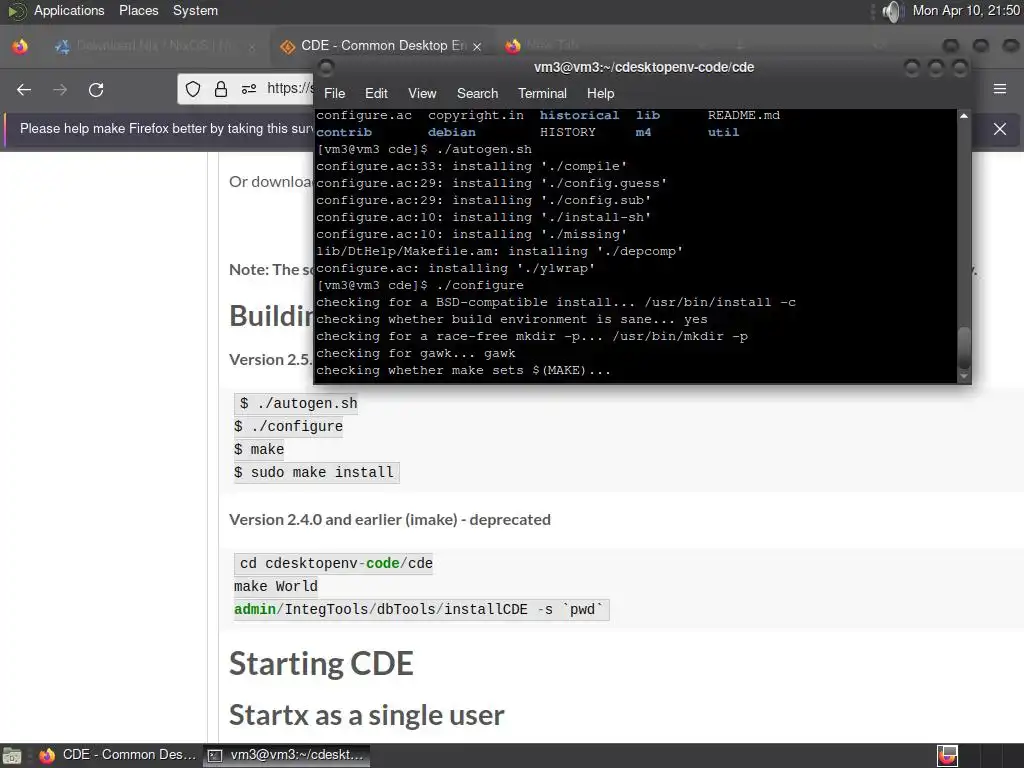Click the terminal scrollbar thumb
This screenshot has width=1024, height=768.
(x=963, y=347)
